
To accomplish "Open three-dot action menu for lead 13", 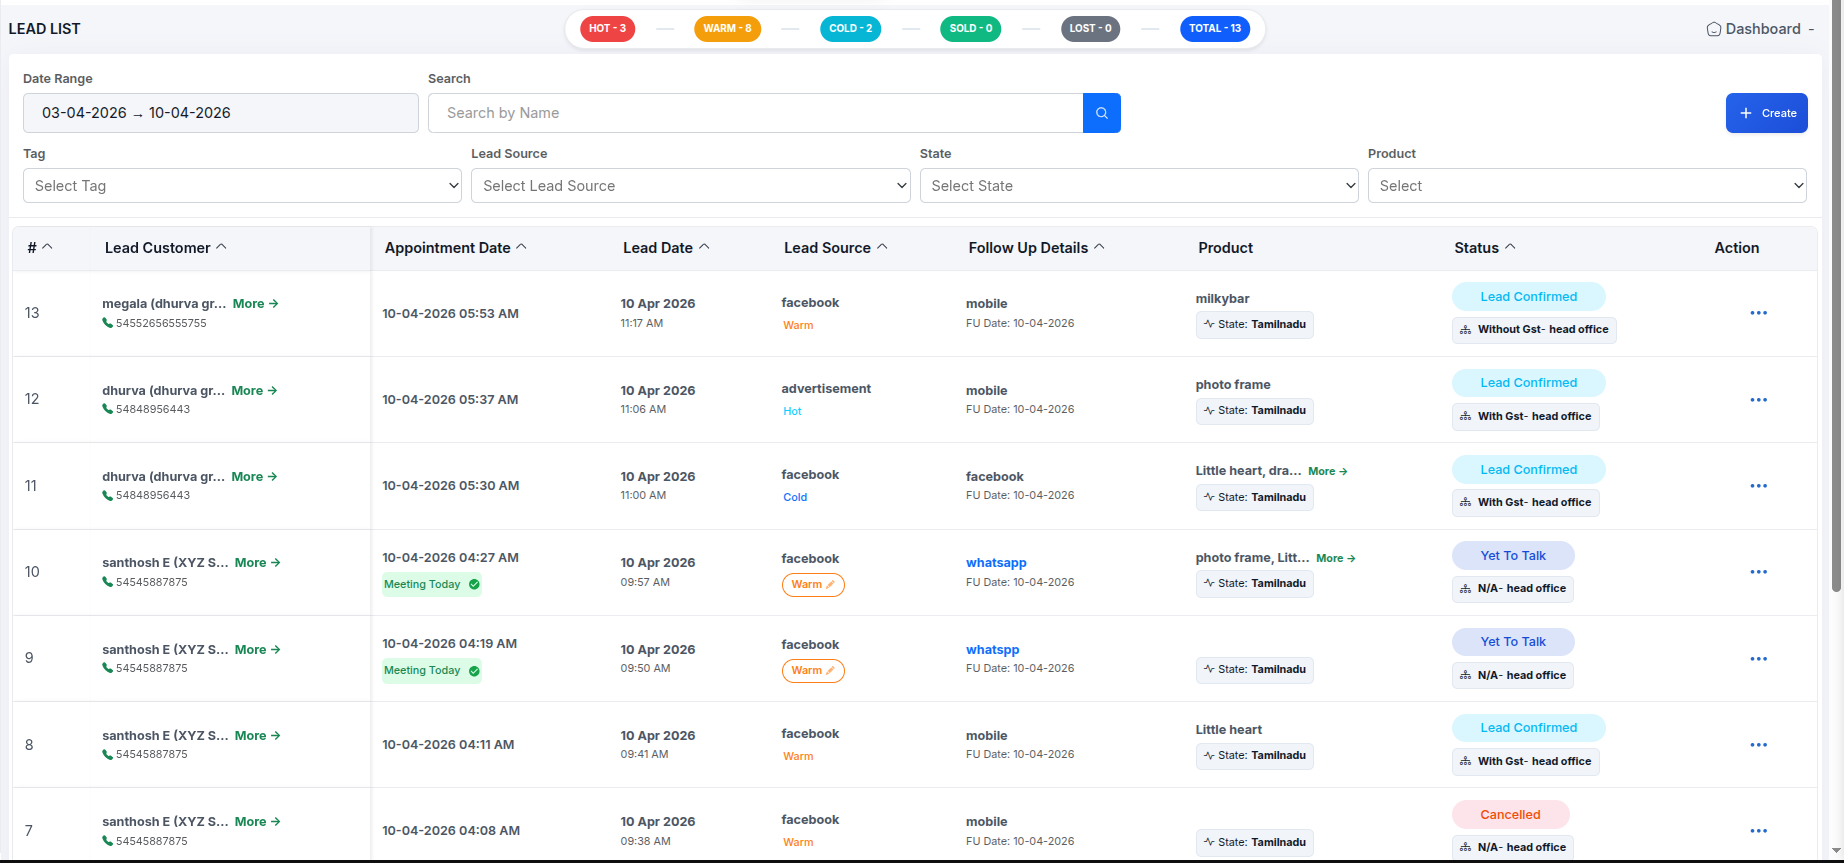I will pos(1758,313).
